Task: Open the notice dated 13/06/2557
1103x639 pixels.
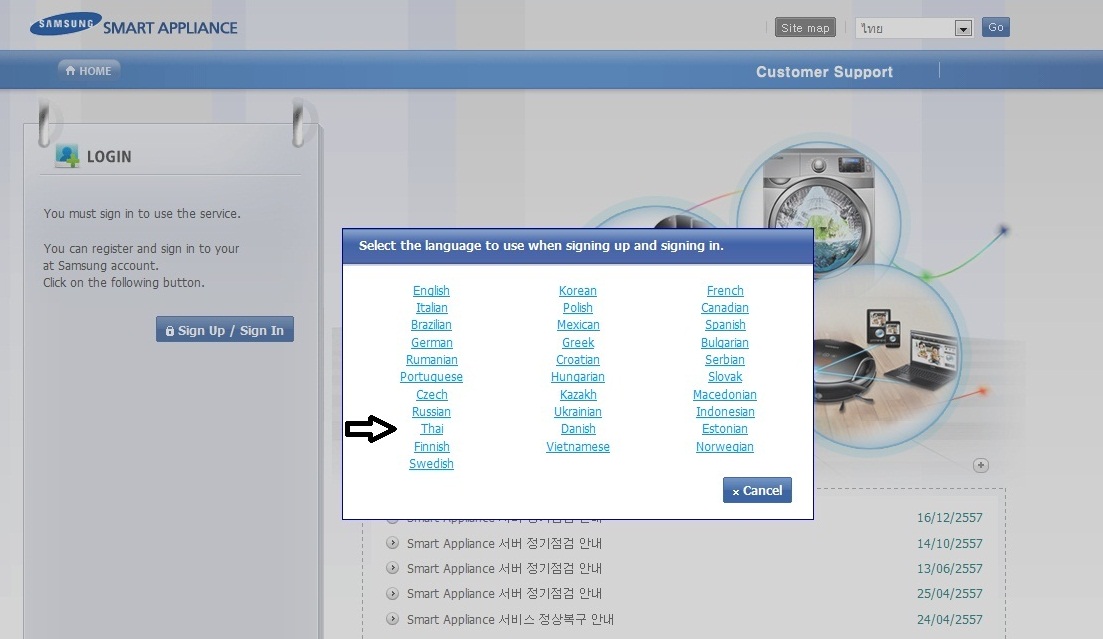Action: pyautogui.click(x=504, y=568)
